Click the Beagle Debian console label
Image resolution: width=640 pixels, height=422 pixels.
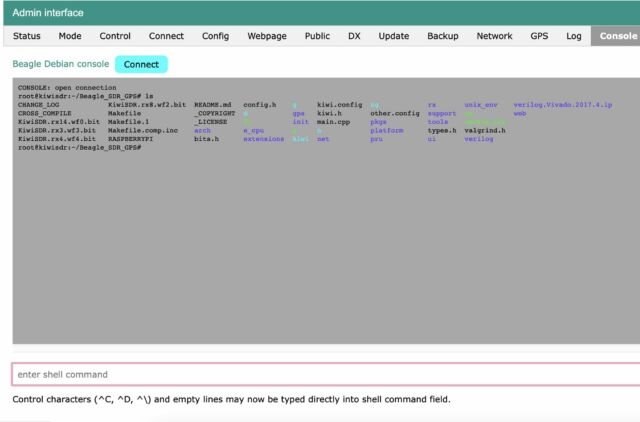pos(60,64)
